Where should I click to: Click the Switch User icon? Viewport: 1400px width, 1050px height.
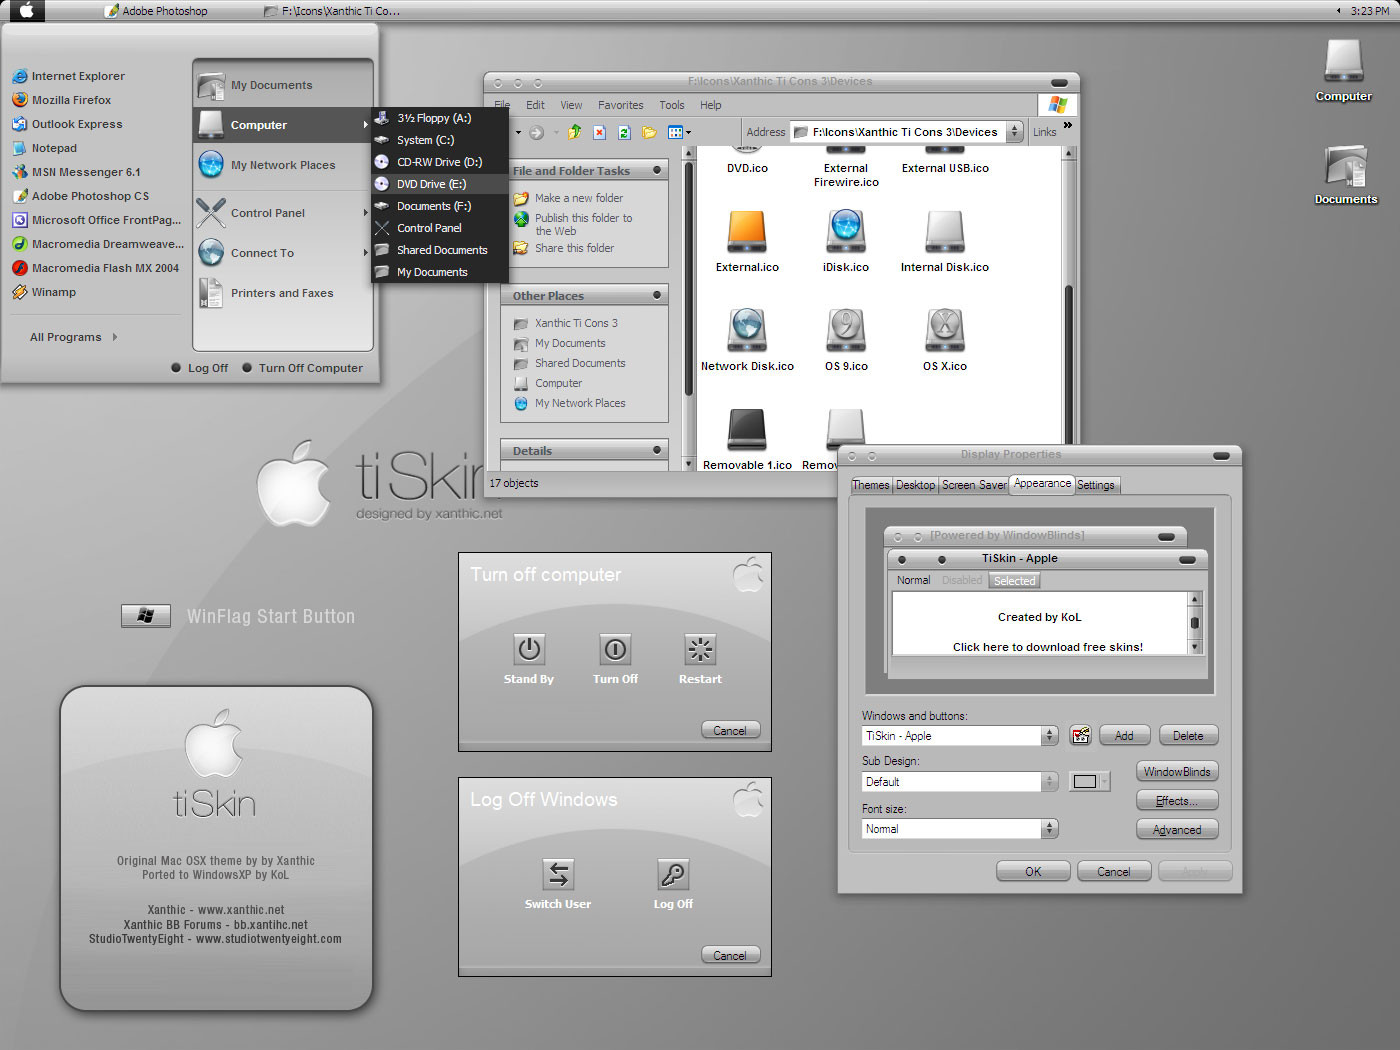[x=558, y=875]
